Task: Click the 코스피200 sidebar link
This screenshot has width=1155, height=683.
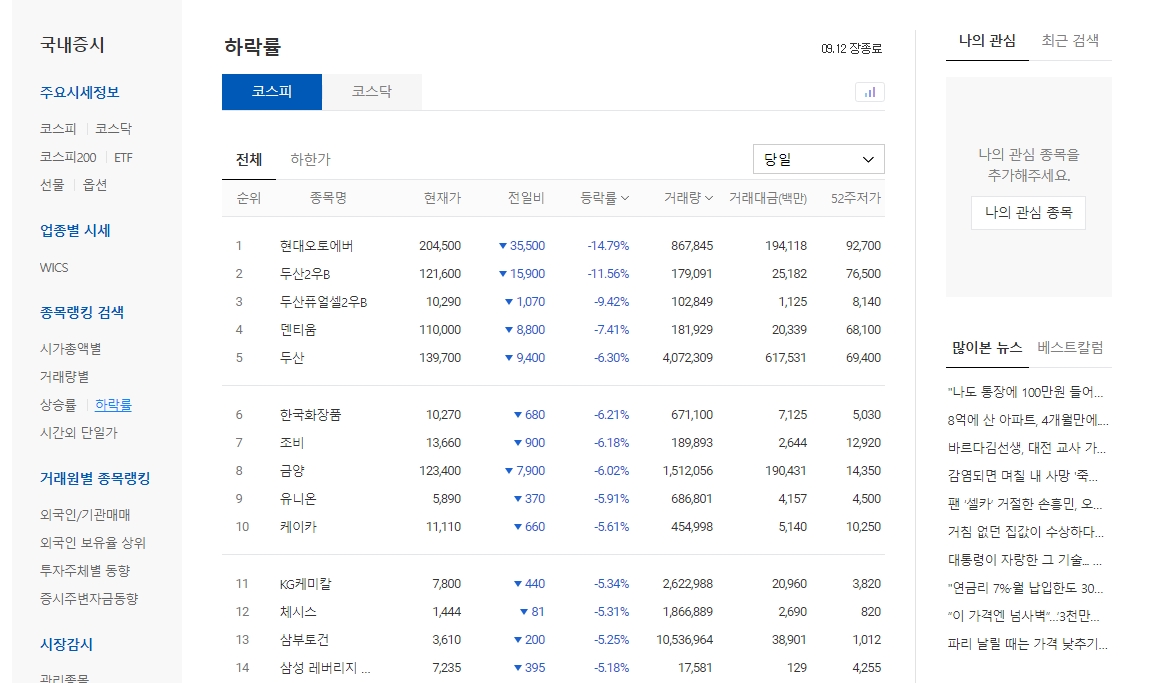Action: point(65,157)
